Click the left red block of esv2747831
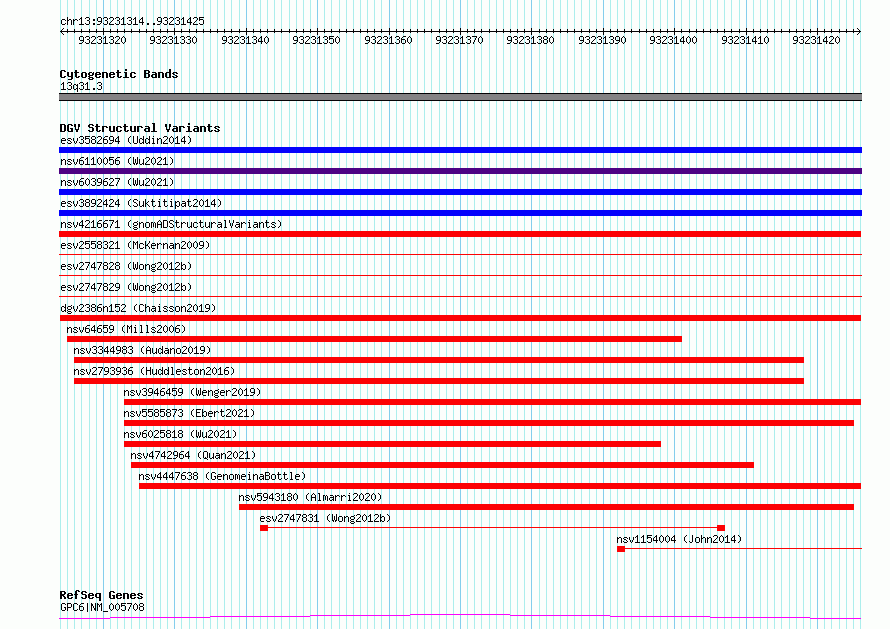The image size is (890, 629). coord(264,528)
